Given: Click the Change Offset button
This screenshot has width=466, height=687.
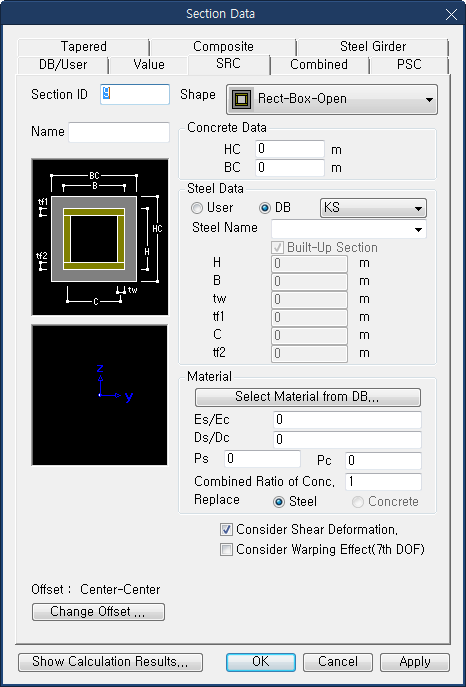Looking at the screenshot, I should pos(98,612).
